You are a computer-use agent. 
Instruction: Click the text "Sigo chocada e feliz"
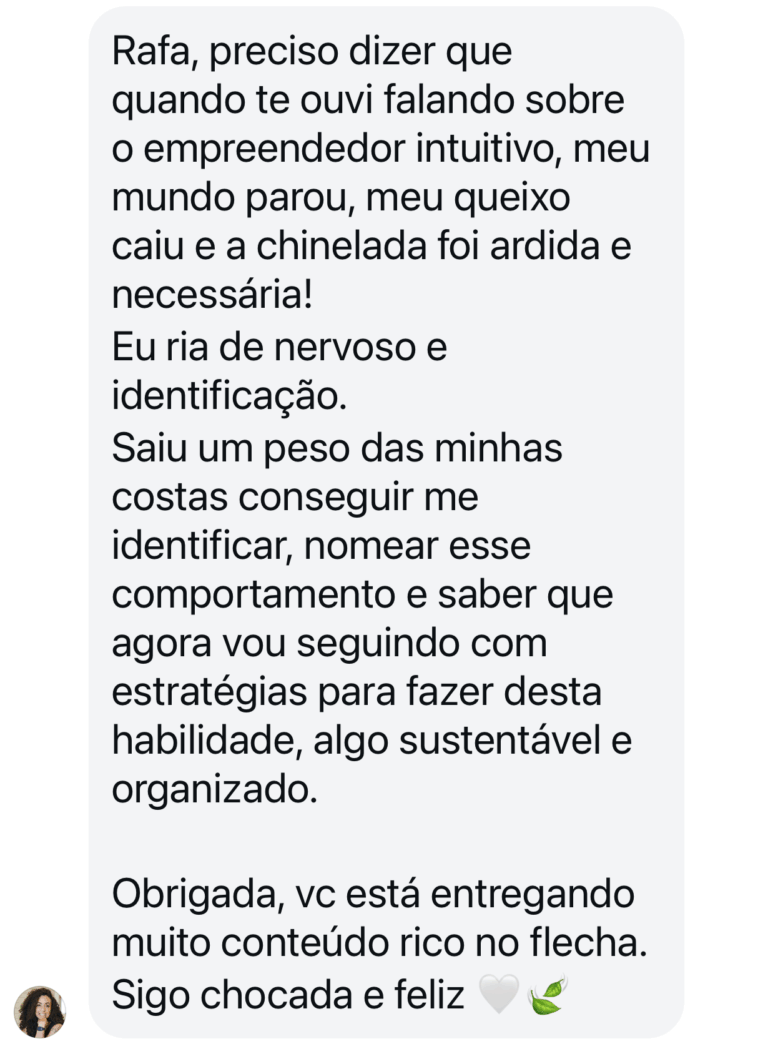(x=288, y=995)
